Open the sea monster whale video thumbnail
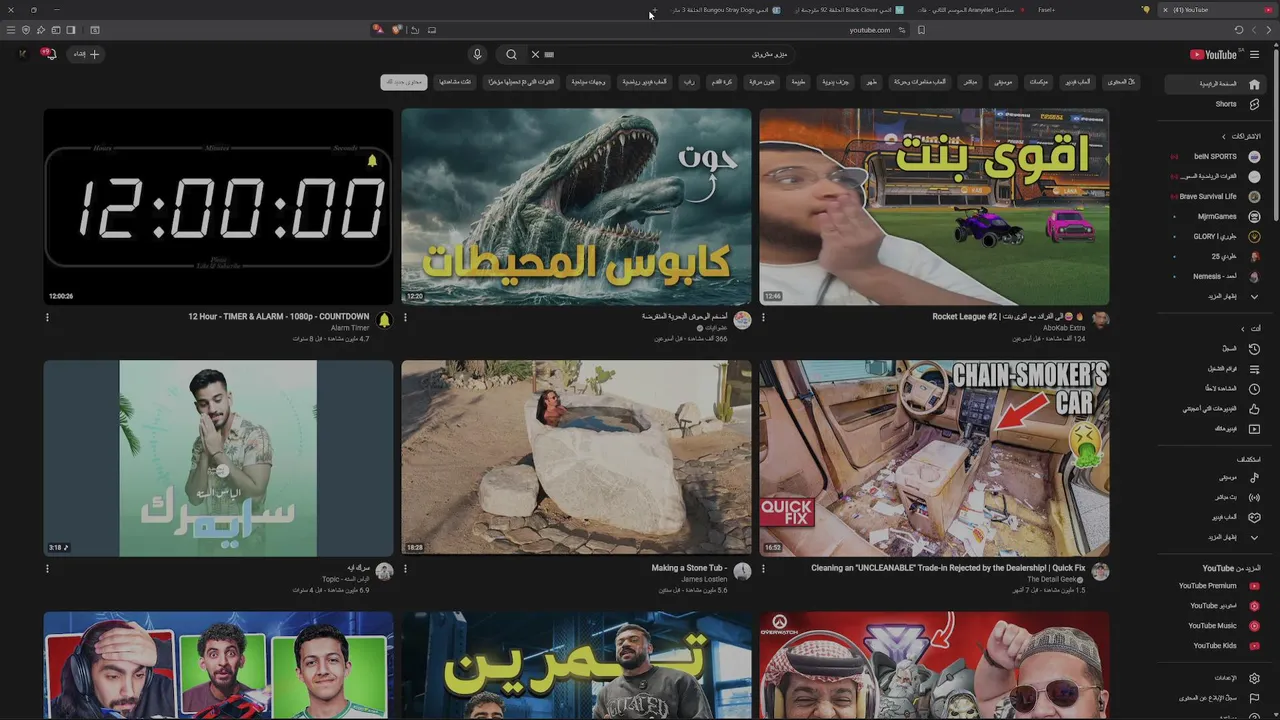 point(576,206)
